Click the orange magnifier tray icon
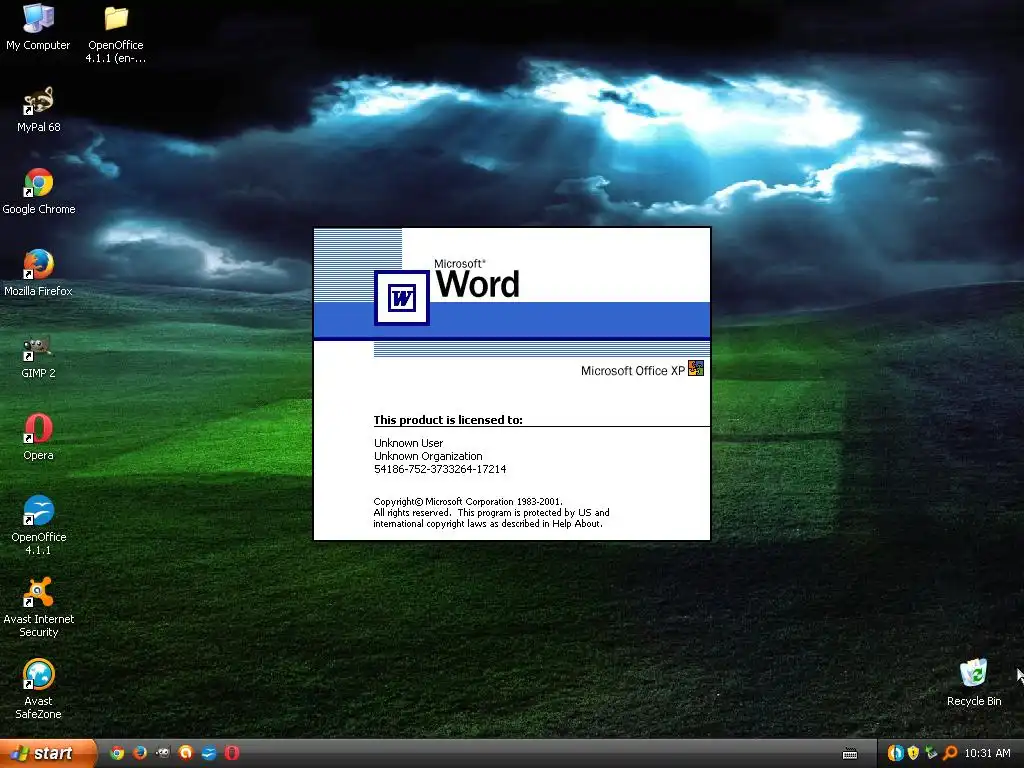Screen dimensions: 1024x768 pos(950,753)
